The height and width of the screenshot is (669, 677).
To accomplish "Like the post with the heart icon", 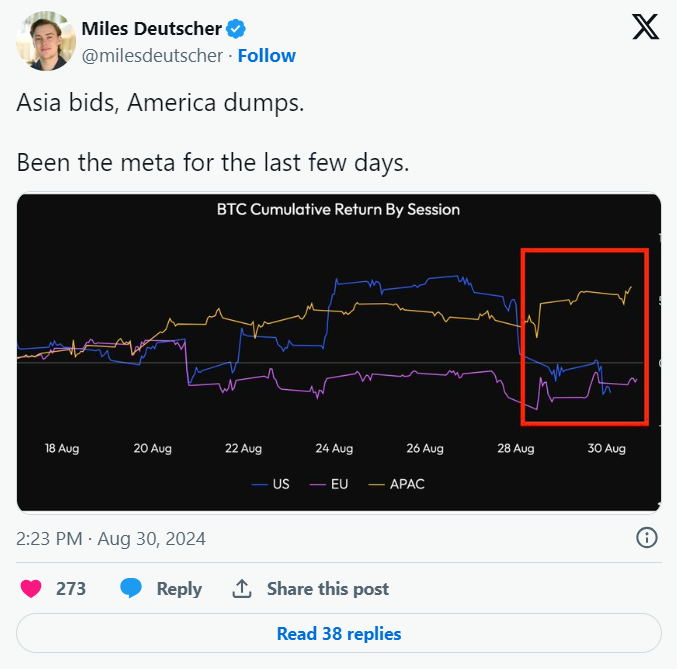I will pos(31,589).
